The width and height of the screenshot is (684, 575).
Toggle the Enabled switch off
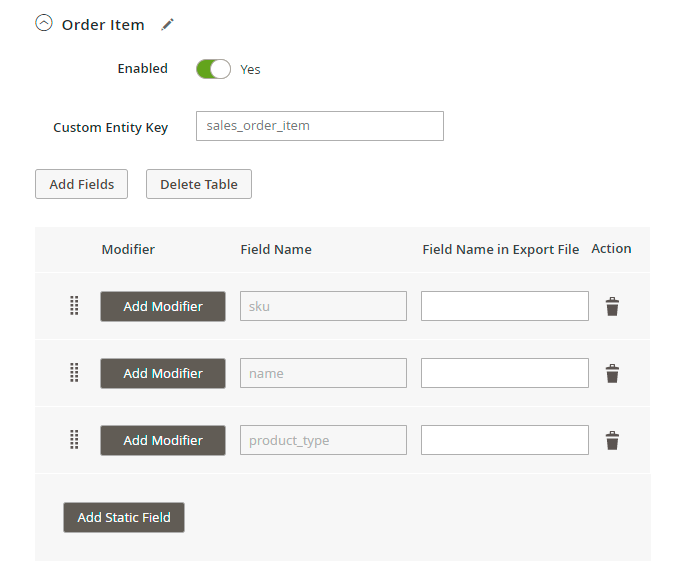213,69
